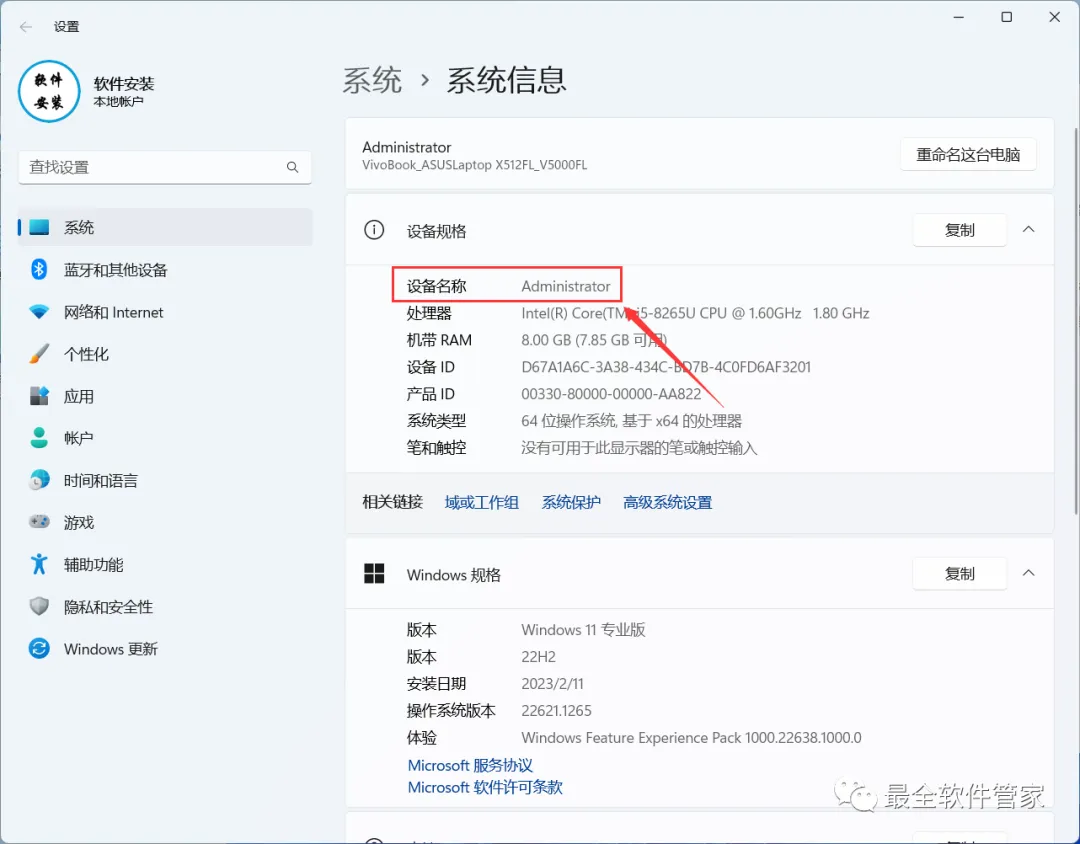Switch to the 帐户 page
Image resolution: width=1080 pixels, height=844 pixels.
click(165, 438)
